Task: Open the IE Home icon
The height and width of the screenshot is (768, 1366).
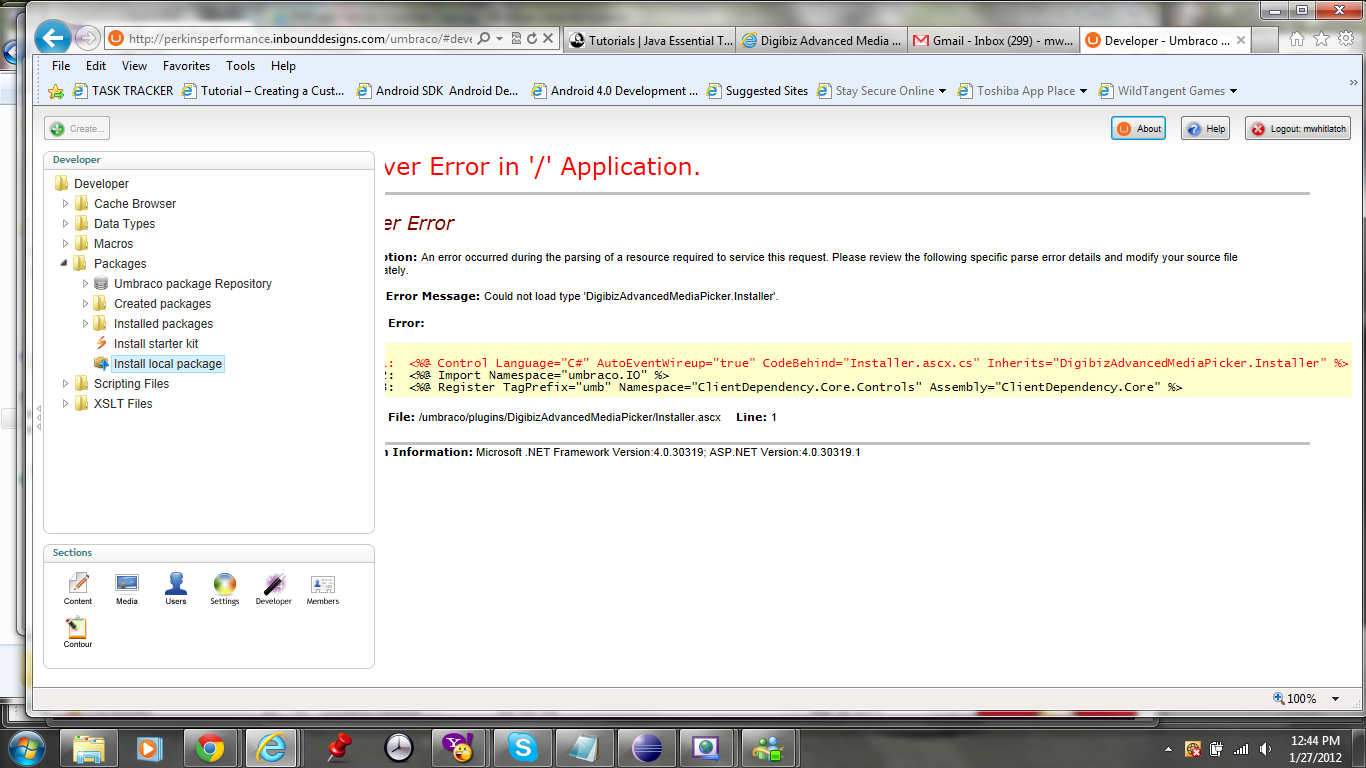Action: [x=1297, y=39]
